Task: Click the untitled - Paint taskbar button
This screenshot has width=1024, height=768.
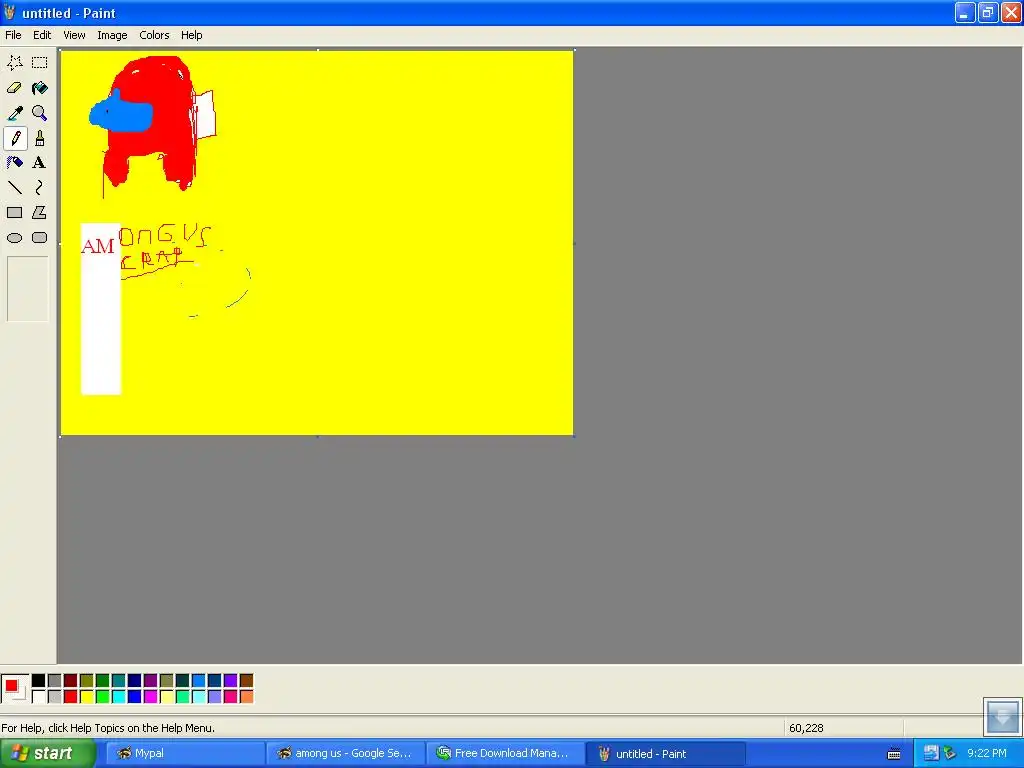Action: click(665, 754)
